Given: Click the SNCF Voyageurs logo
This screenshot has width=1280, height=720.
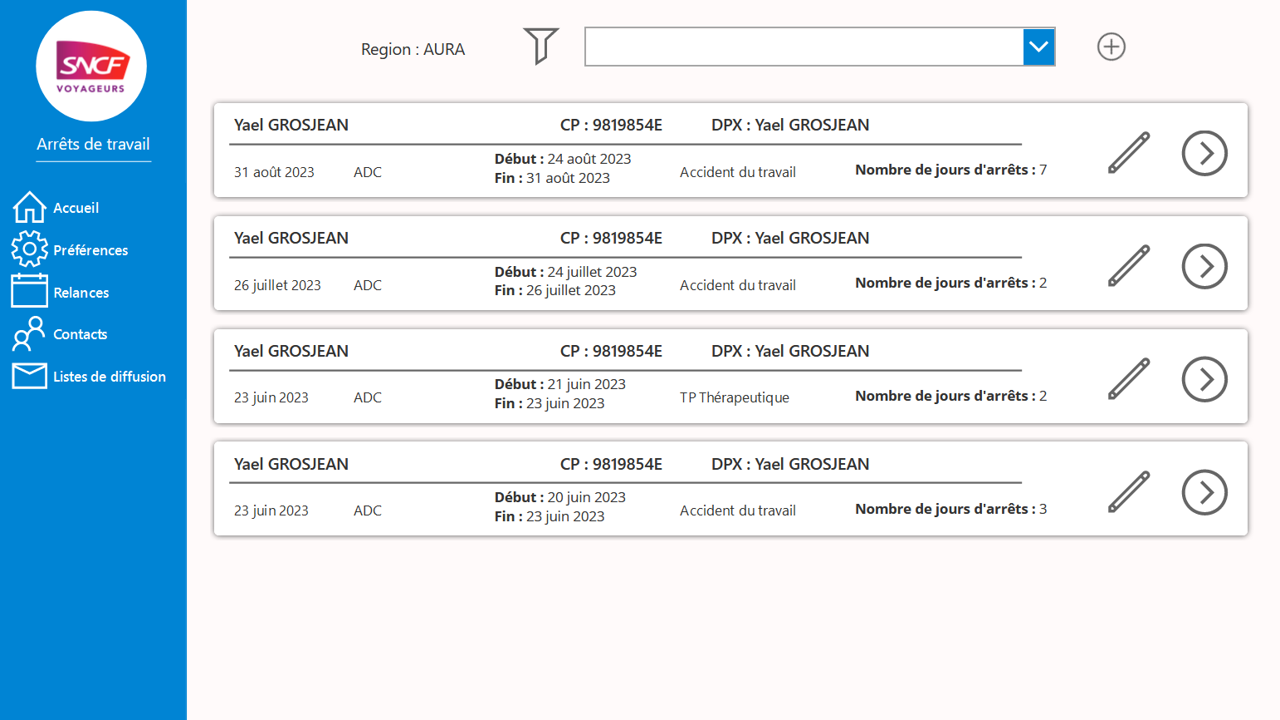Looking at the screenshot, I should click(x=91, y=66).
